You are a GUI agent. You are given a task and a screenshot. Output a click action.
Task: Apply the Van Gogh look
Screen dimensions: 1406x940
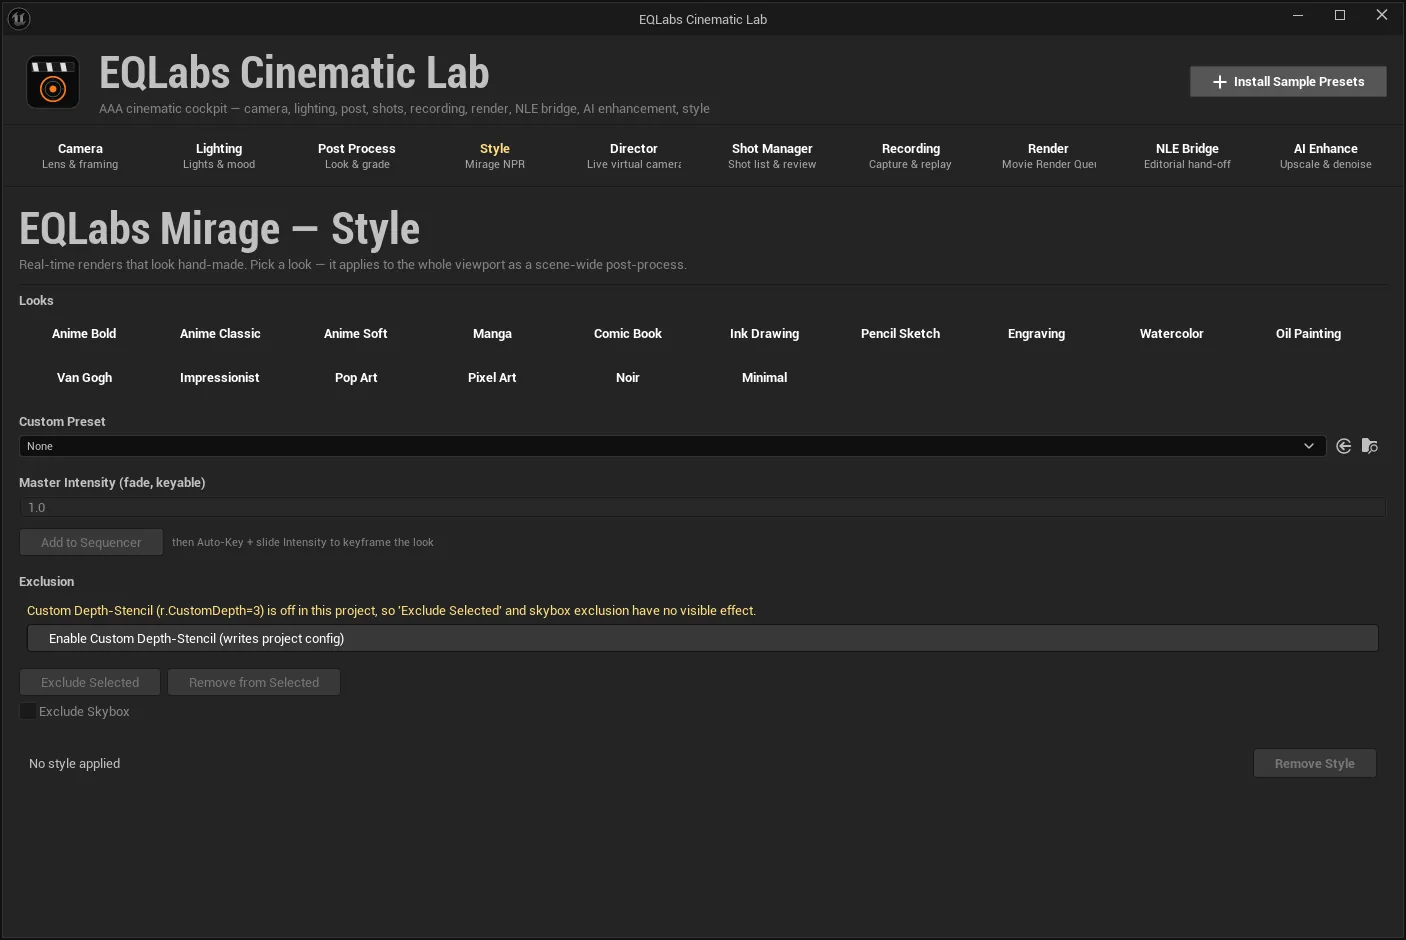pyautogui.click(x=84, y=378)
